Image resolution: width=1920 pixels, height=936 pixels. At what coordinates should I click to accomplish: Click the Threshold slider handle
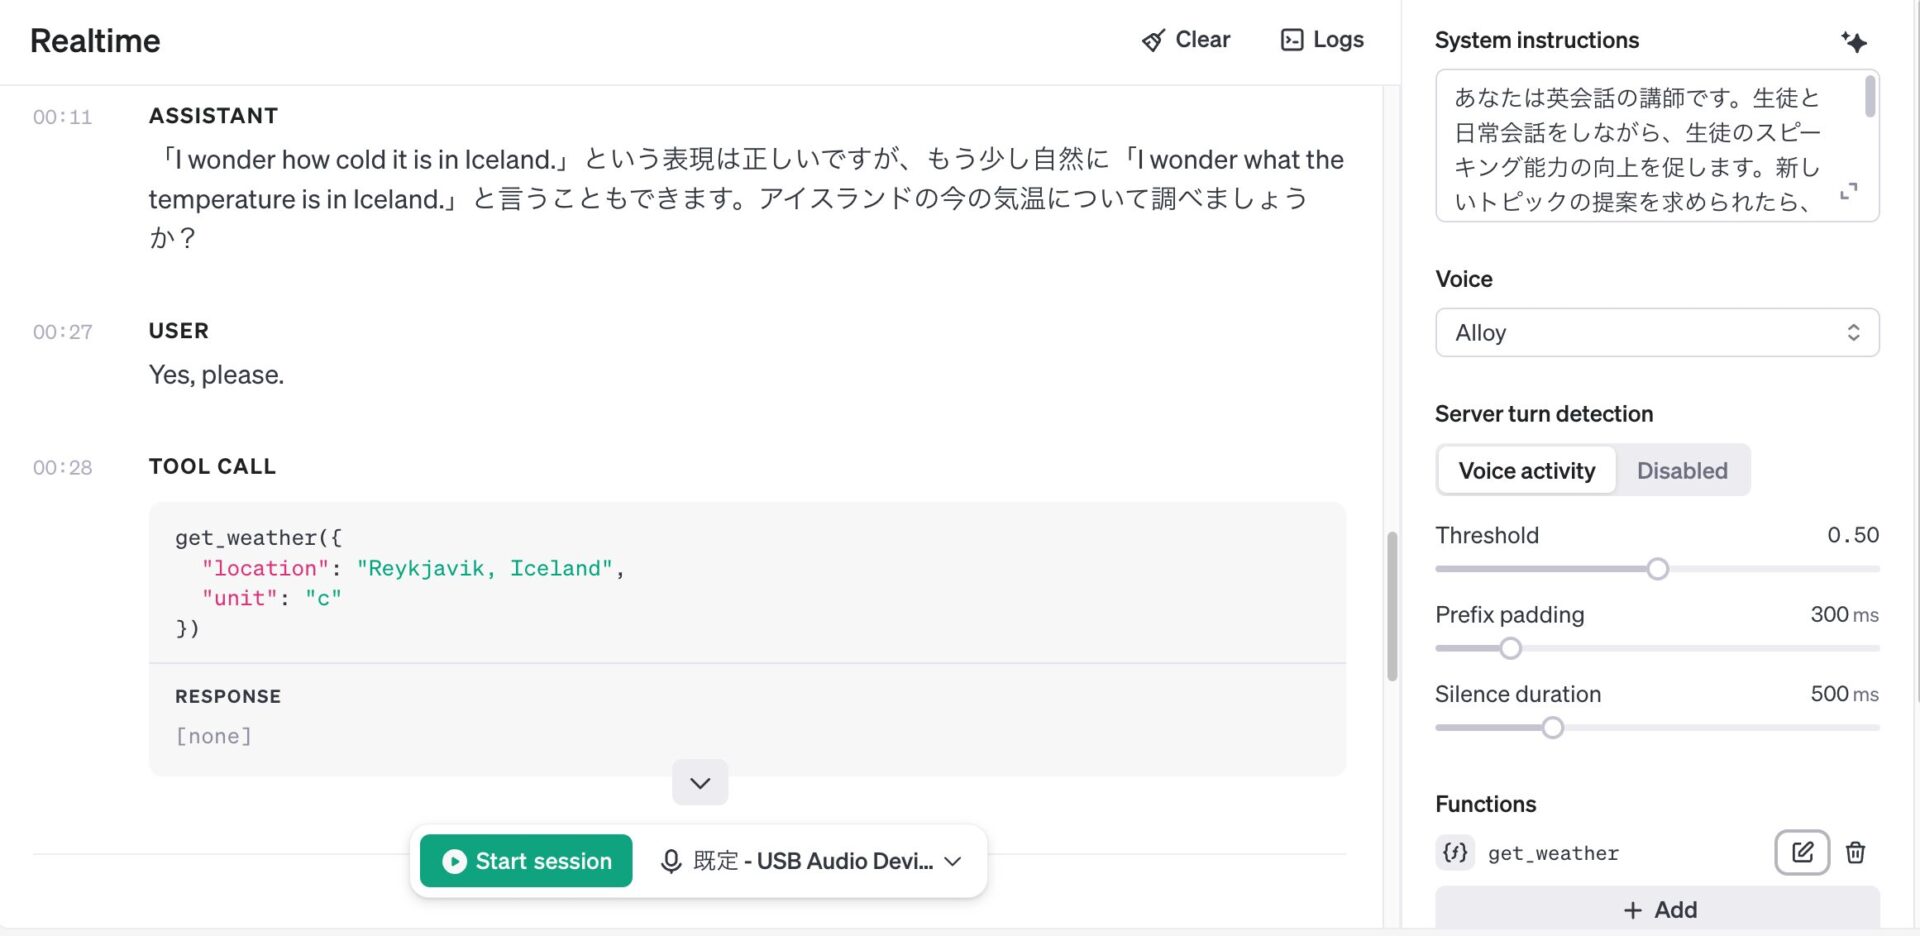1657,569
